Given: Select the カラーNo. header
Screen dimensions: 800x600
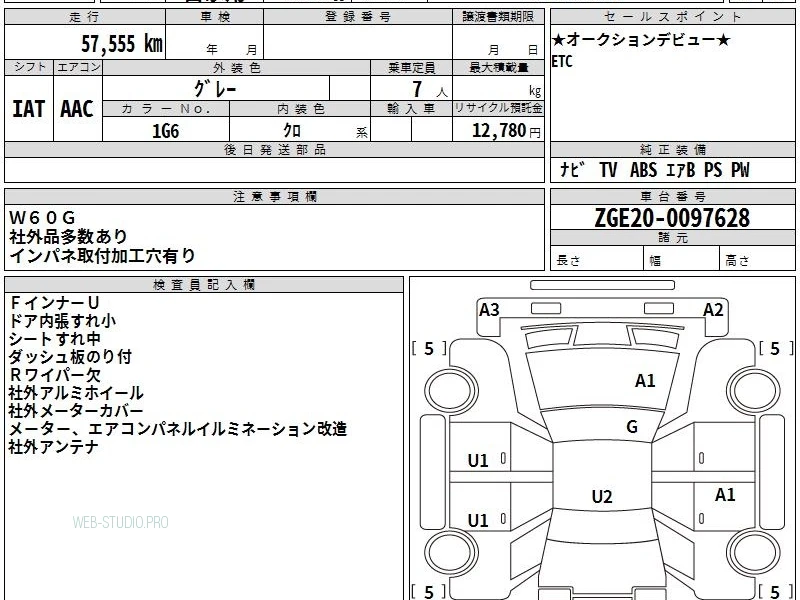Looking at the screenshot, I should pos(166,109).
